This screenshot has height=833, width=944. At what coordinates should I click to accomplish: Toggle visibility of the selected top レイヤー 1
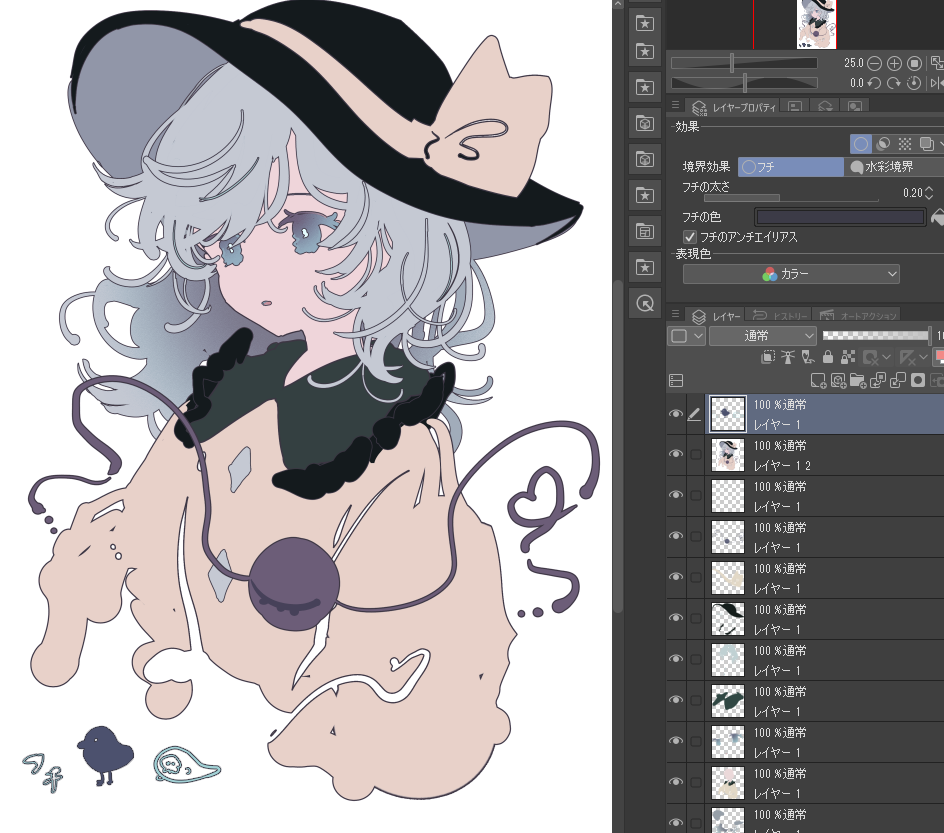pos(675,413)
